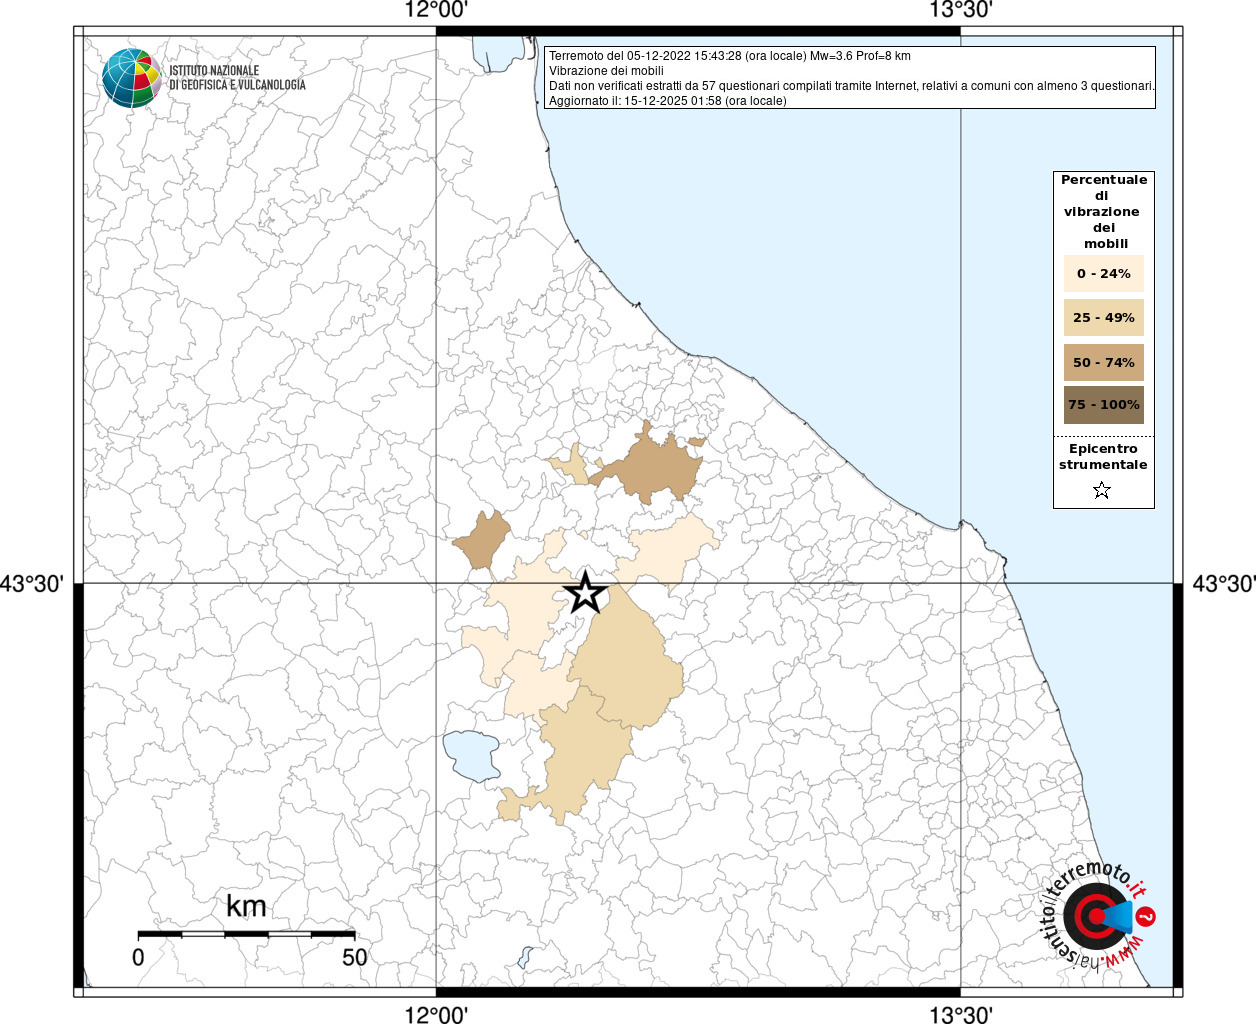Image resolution: width=1256 pixels, height=1024 pixels.
Task: Click the 'Epicentro strumentale' legend label
Action: [1103, 457]
